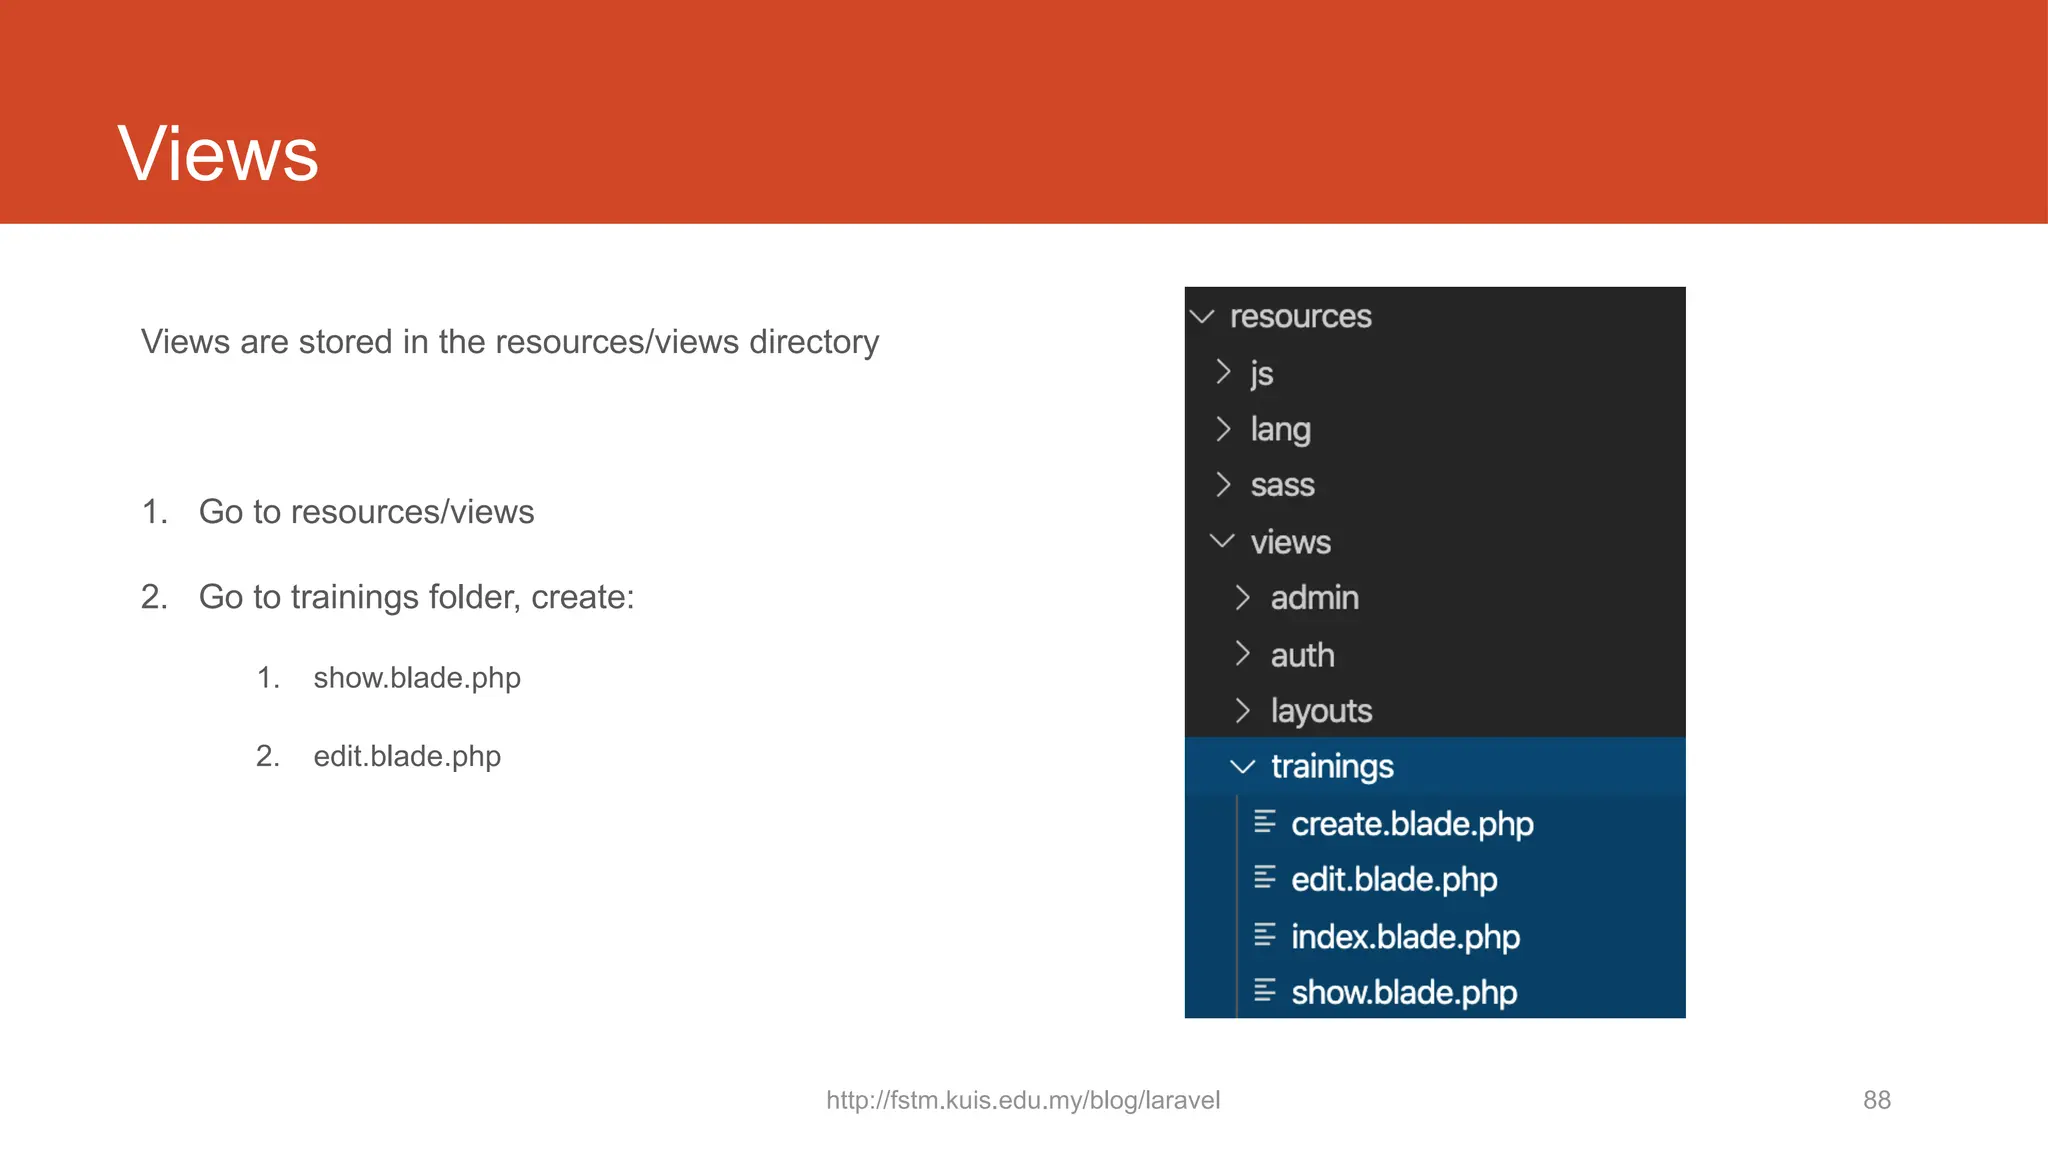Collapse the views folder chevron
2048x1152 pixels.
click(1222, 541)
